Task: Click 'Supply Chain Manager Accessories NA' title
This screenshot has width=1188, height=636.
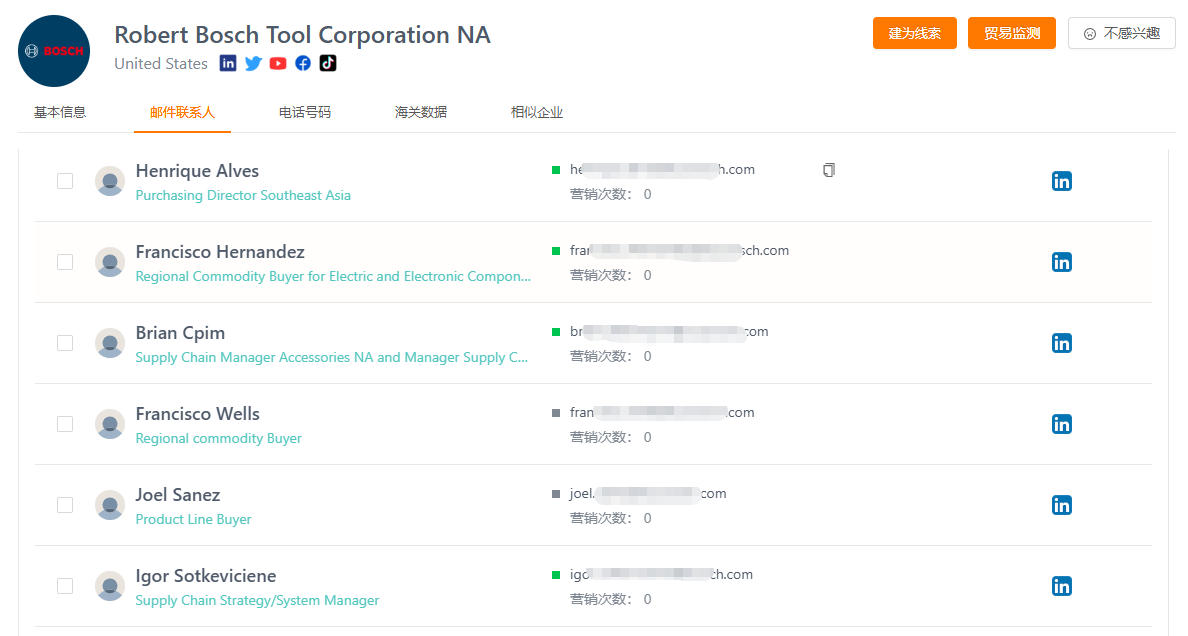Action: click(x=332, y=358)
